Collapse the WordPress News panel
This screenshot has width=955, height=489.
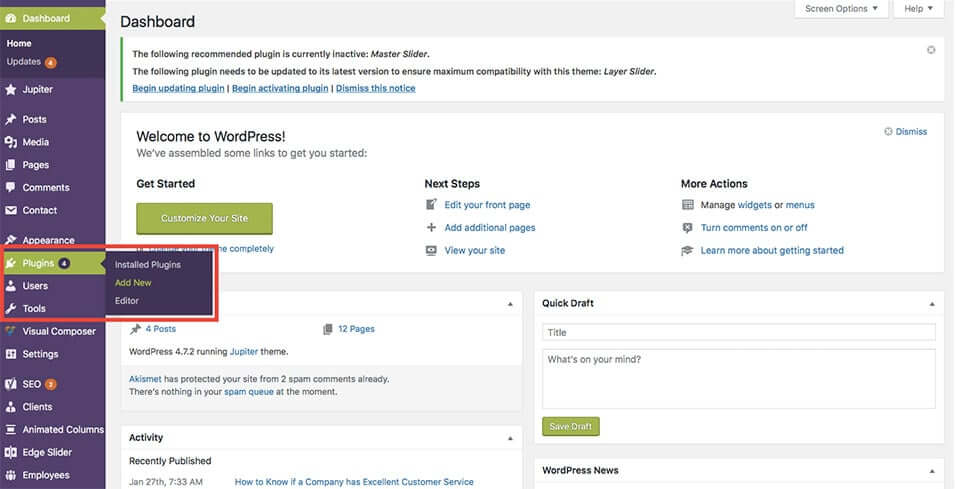coord(932,471)
